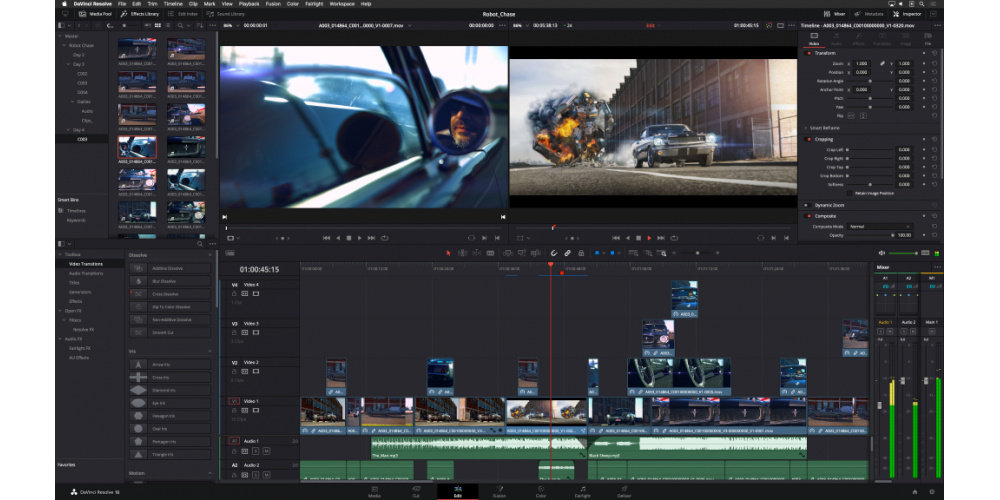
Task: Collapse the Toolbox tree in Effects Library
Action: [60, 254]
